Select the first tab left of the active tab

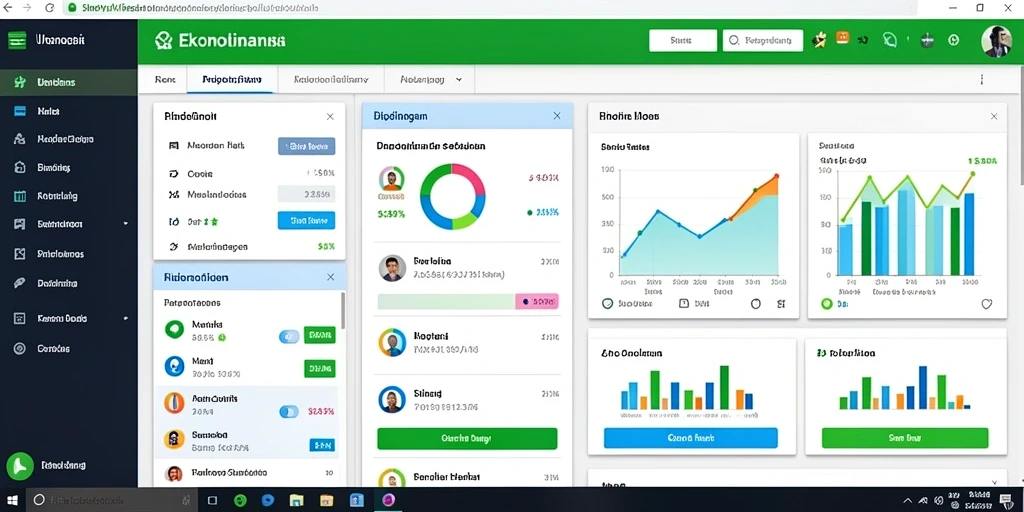(x=165, y=80)
